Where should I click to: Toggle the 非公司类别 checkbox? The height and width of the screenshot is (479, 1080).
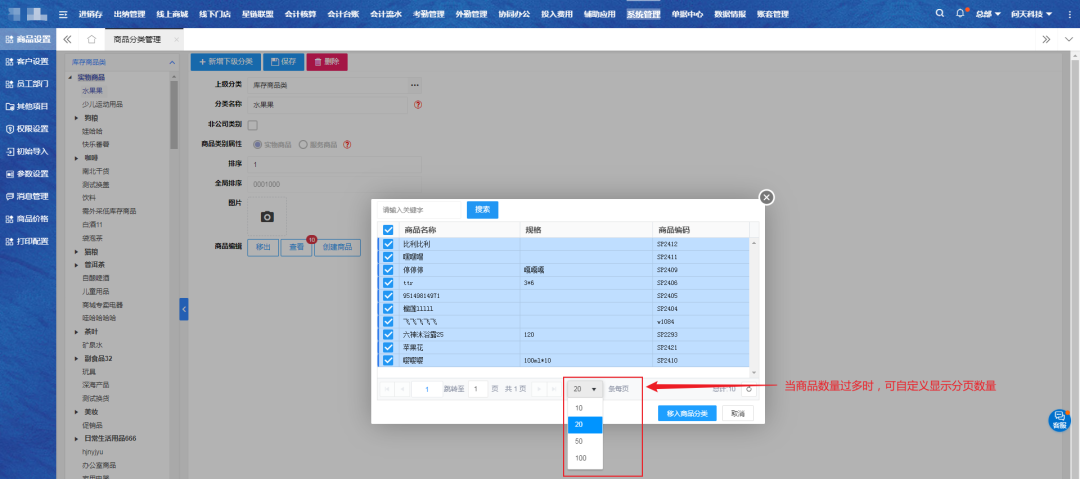pyautogui.click(x=252, y=125)
